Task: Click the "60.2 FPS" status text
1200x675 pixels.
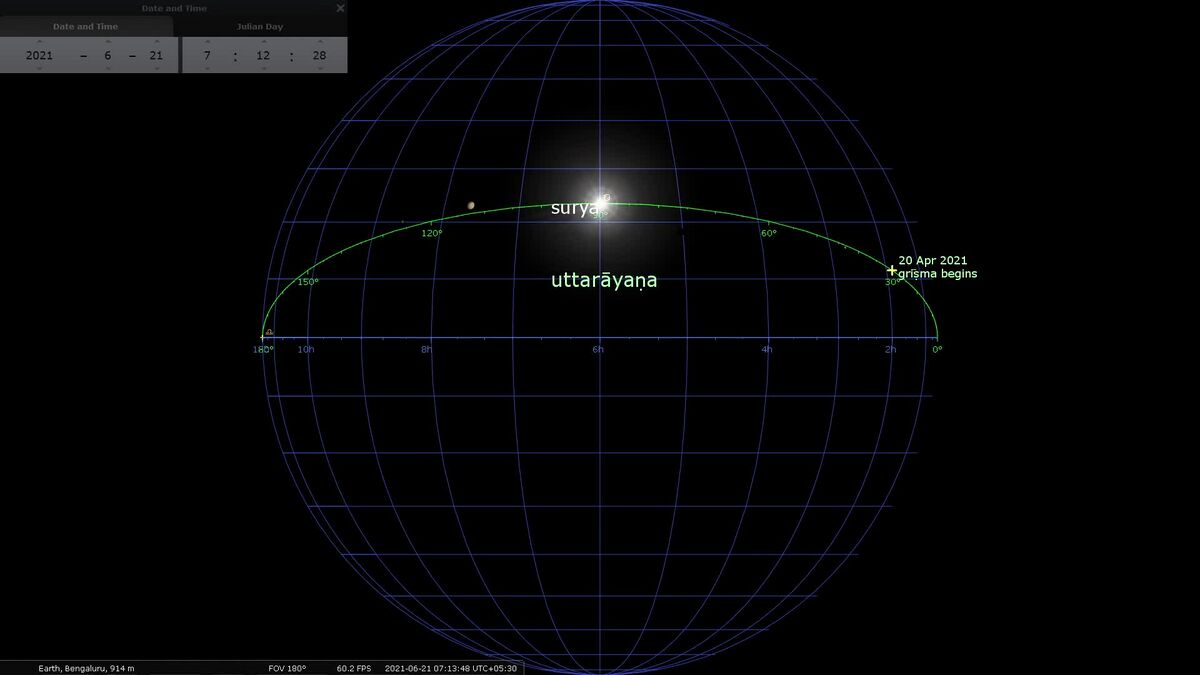Action: 355,668
